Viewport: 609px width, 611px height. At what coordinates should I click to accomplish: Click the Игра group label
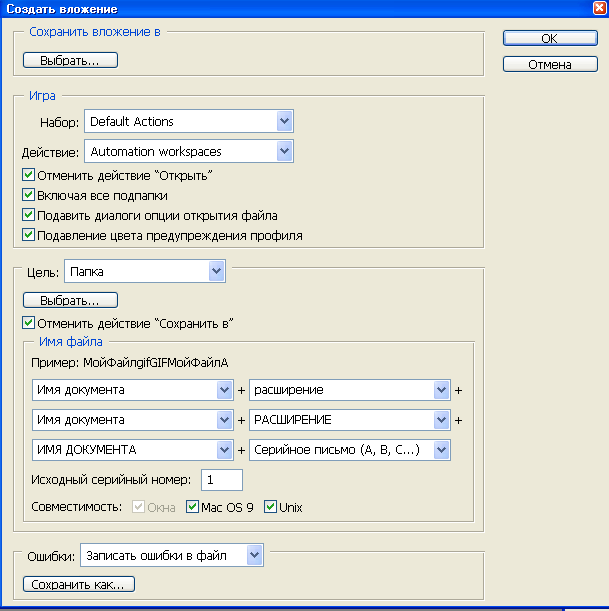point(42,96)
